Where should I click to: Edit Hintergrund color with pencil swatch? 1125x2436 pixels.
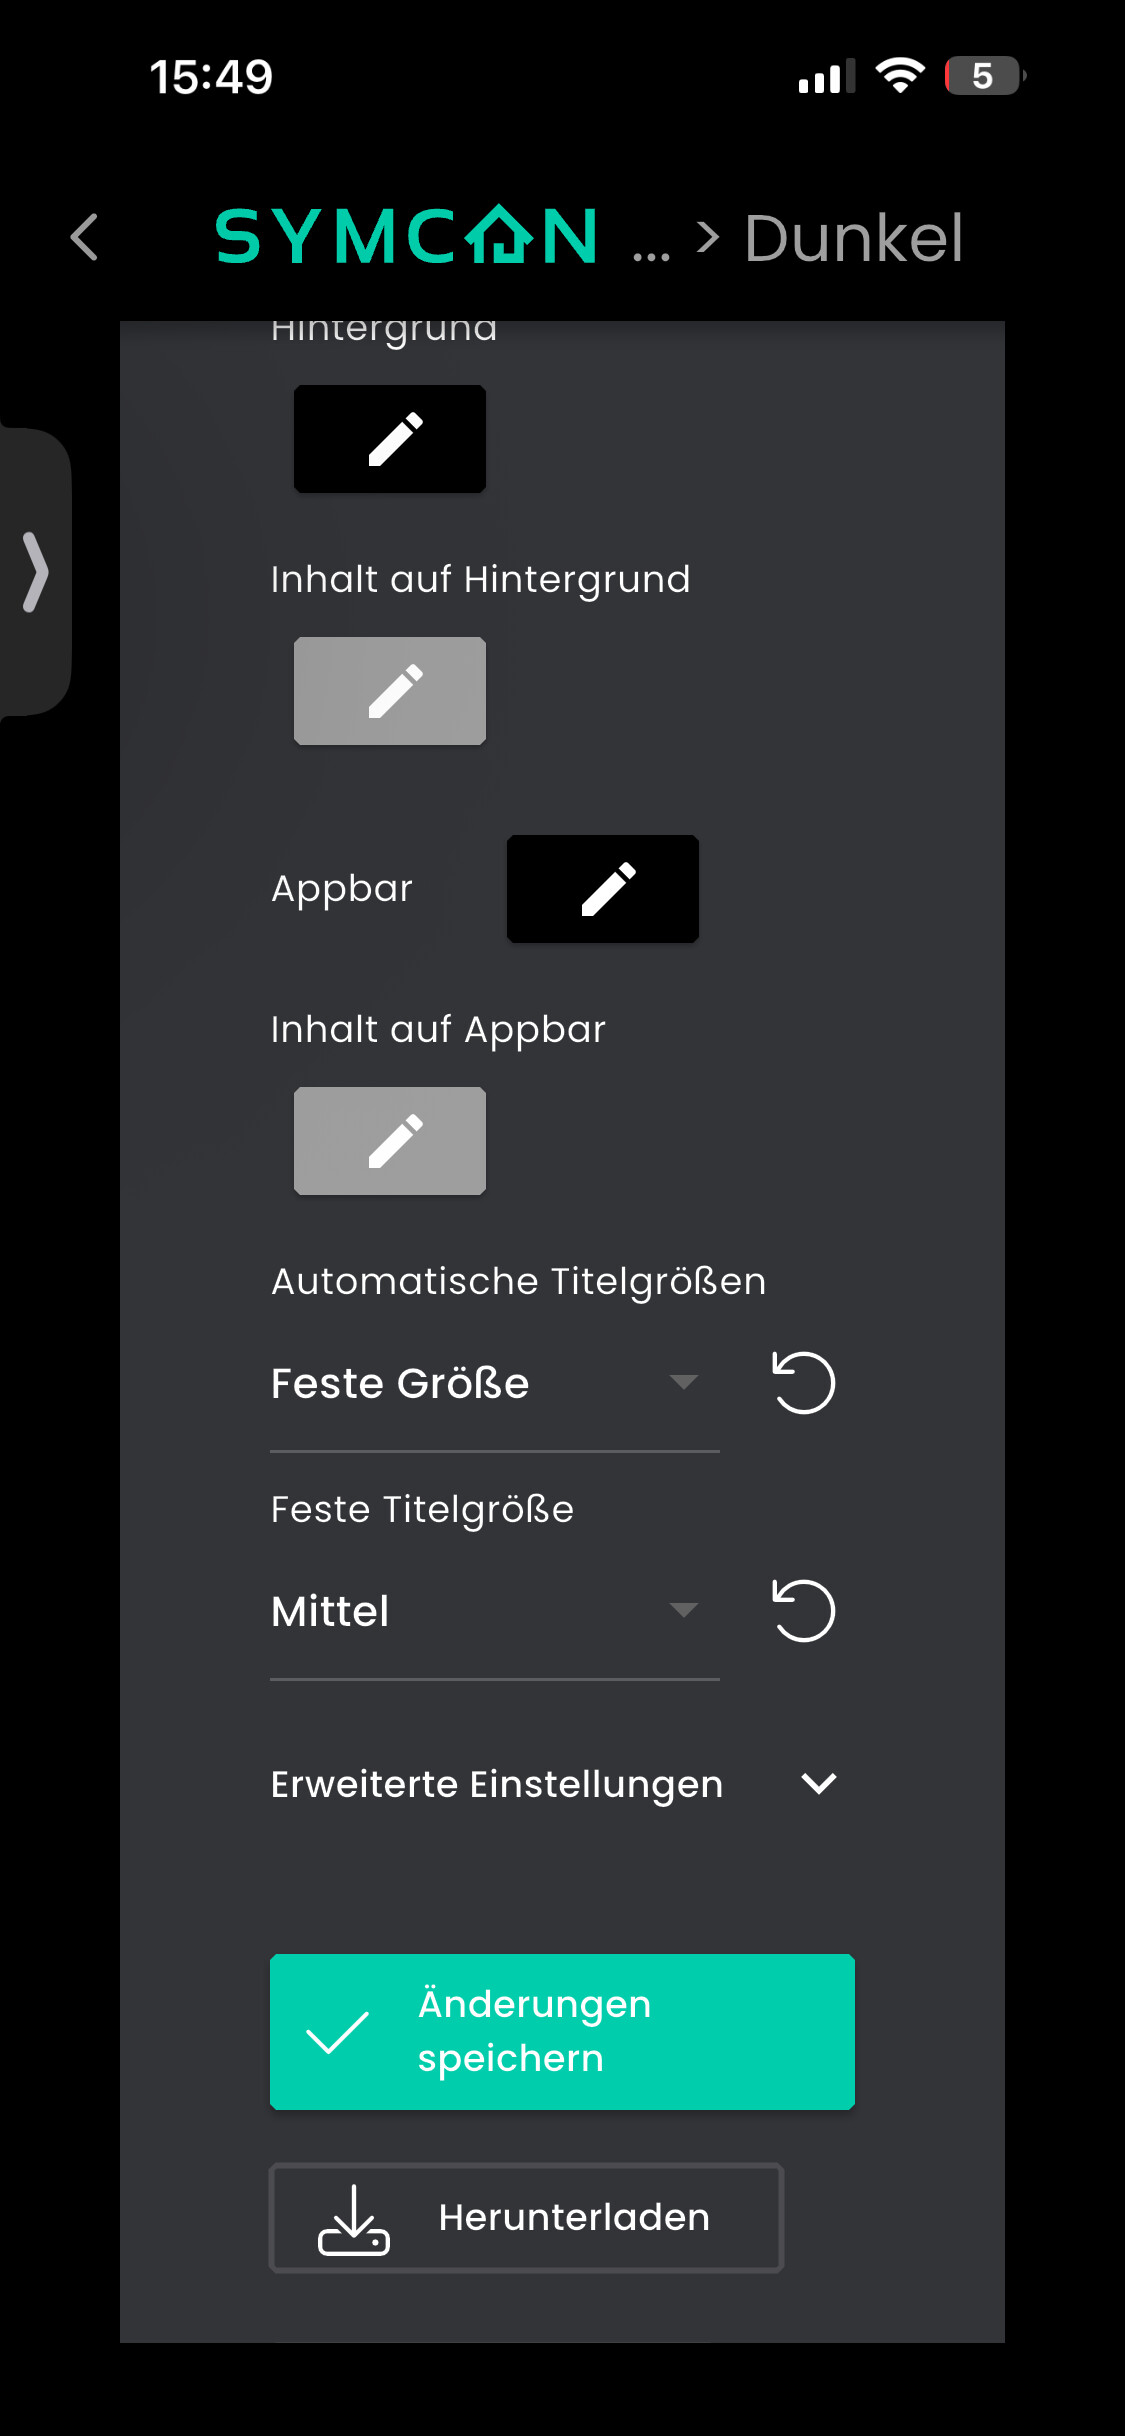pyautogui.click(x=390, y=439)
